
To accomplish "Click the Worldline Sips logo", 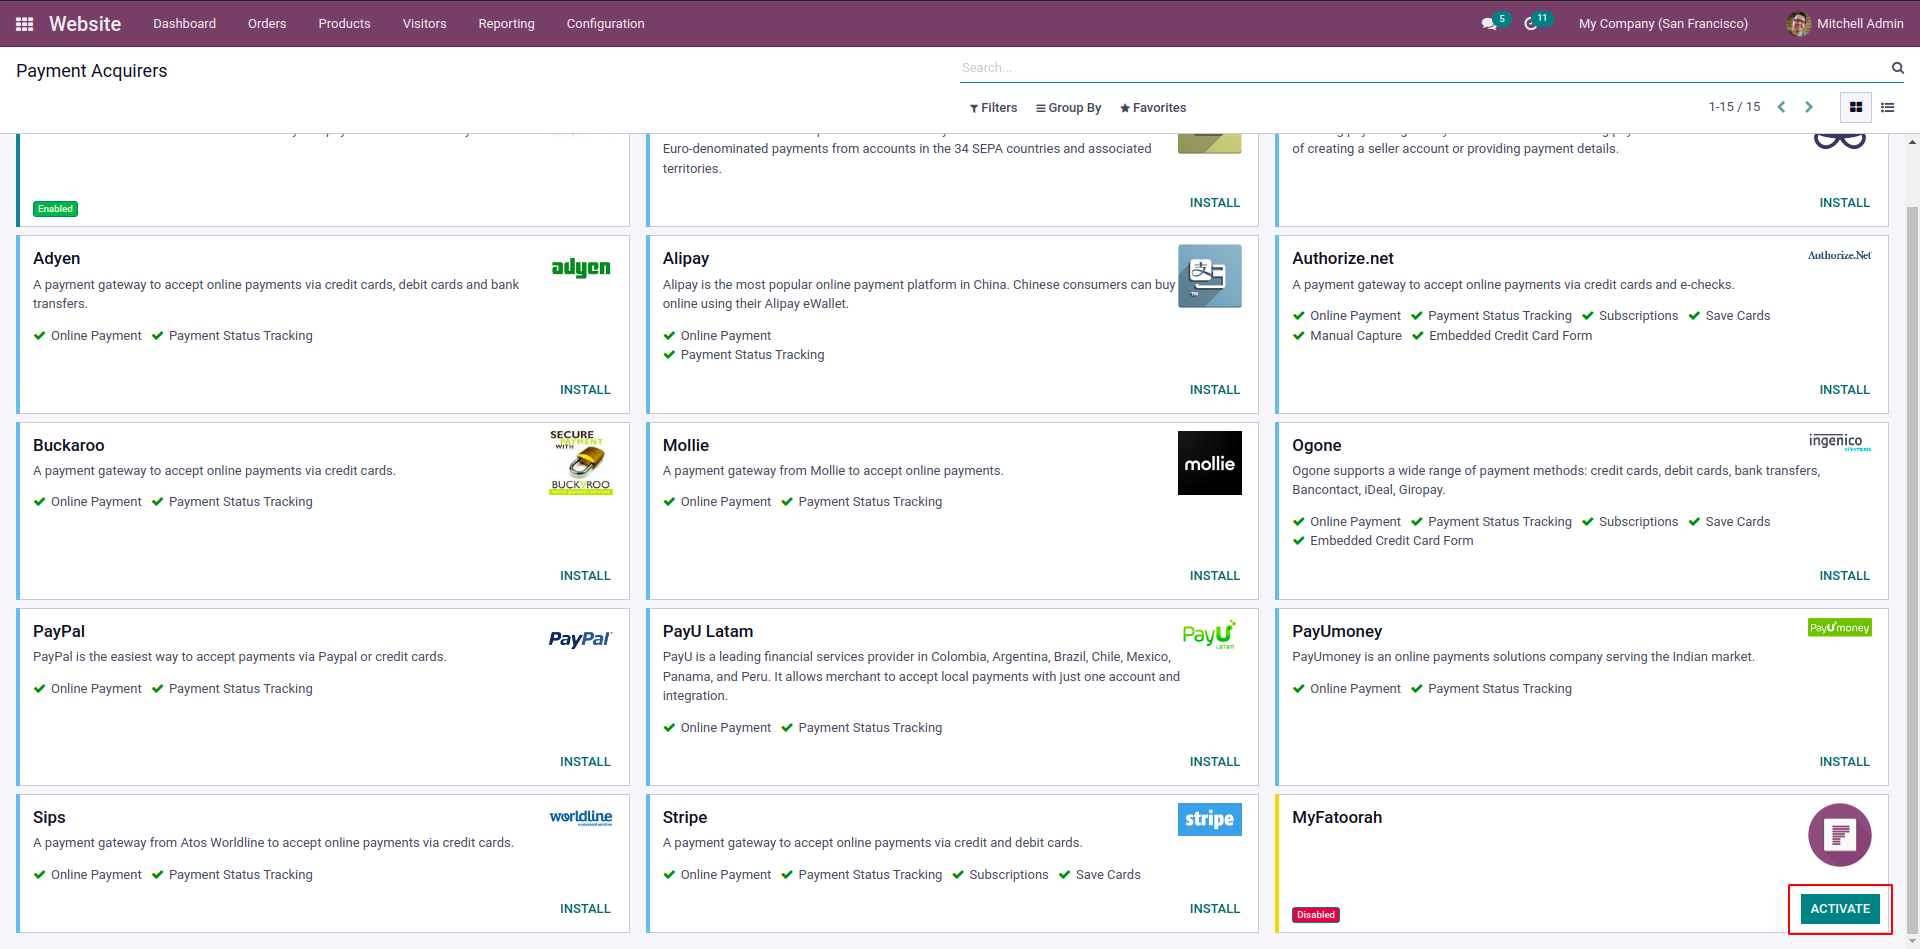I will click(581, 817).
